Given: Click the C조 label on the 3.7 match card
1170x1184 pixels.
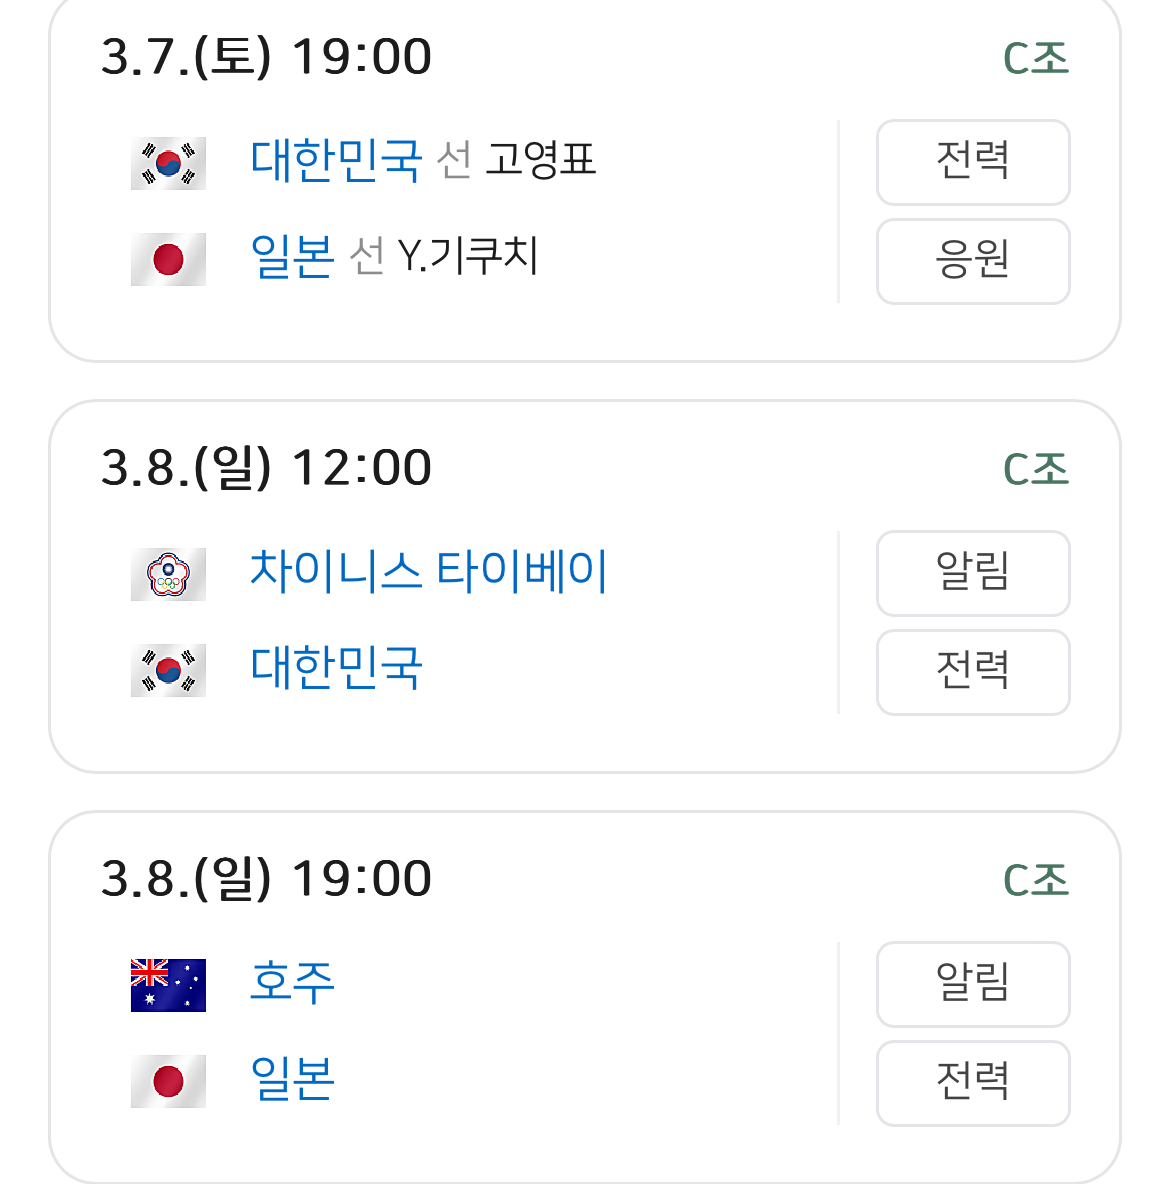Looking at the screenshot, I should coord(1035,58).
